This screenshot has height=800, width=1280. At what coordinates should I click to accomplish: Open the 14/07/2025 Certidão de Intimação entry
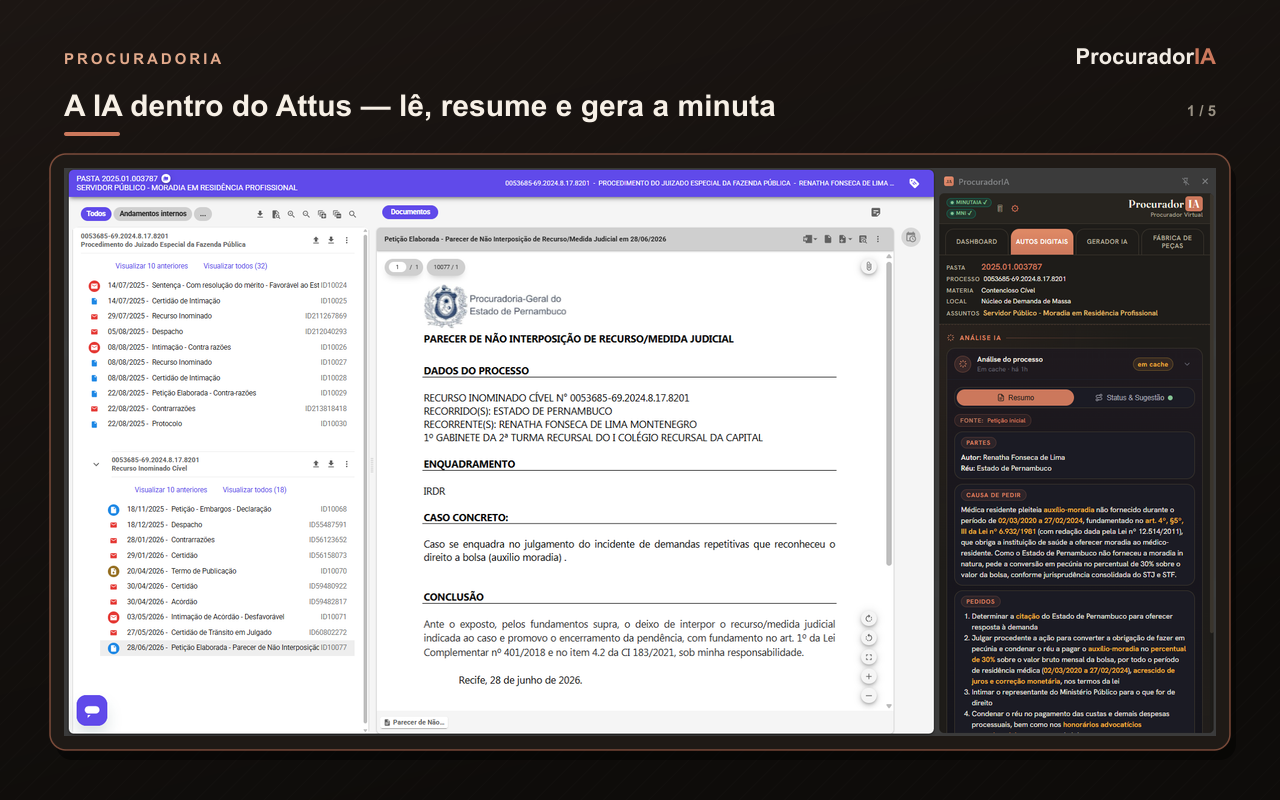point(218,301)
